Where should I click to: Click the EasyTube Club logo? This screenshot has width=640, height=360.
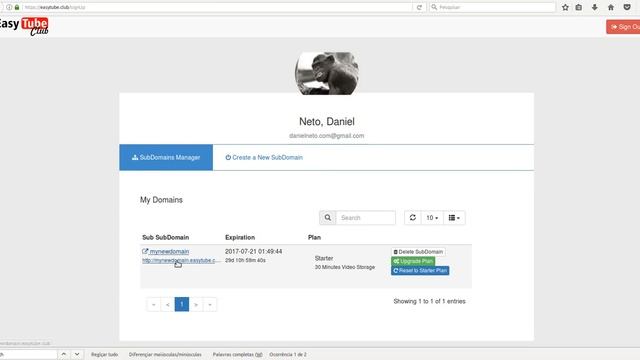[24, 27]
